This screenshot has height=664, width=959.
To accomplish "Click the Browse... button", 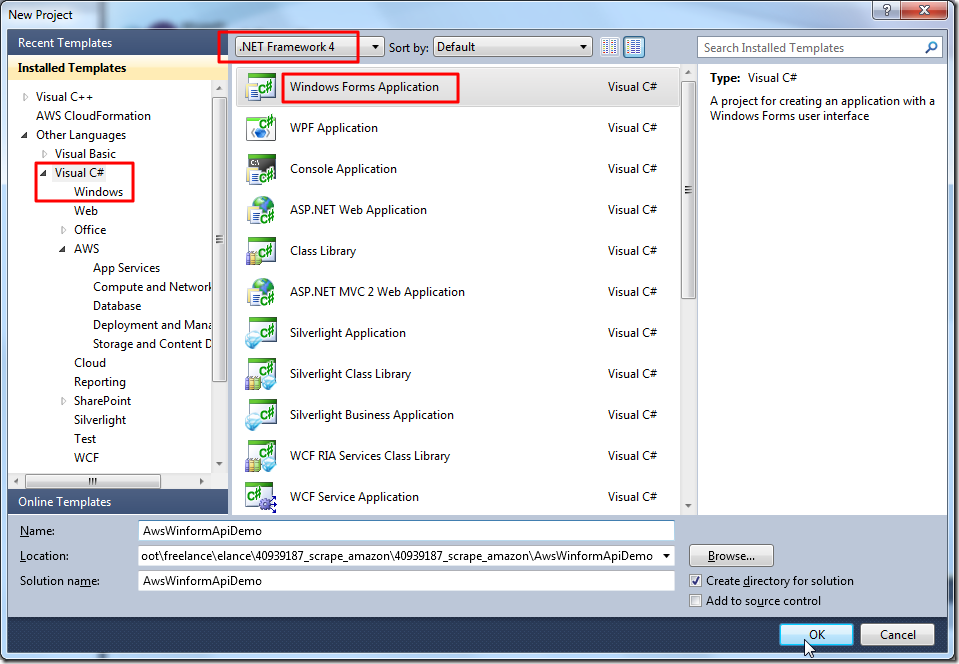I will point(731,556).
